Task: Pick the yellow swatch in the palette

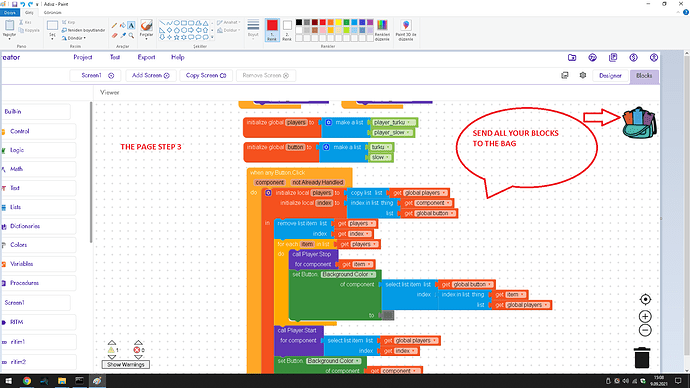Action: coord(338,22)
